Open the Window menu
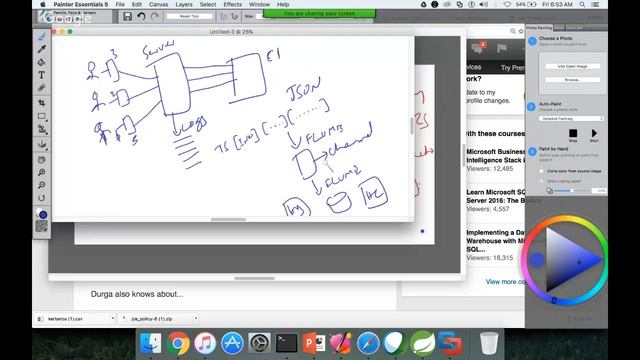This screenshot has height=360, width=640. coord(259,4)
